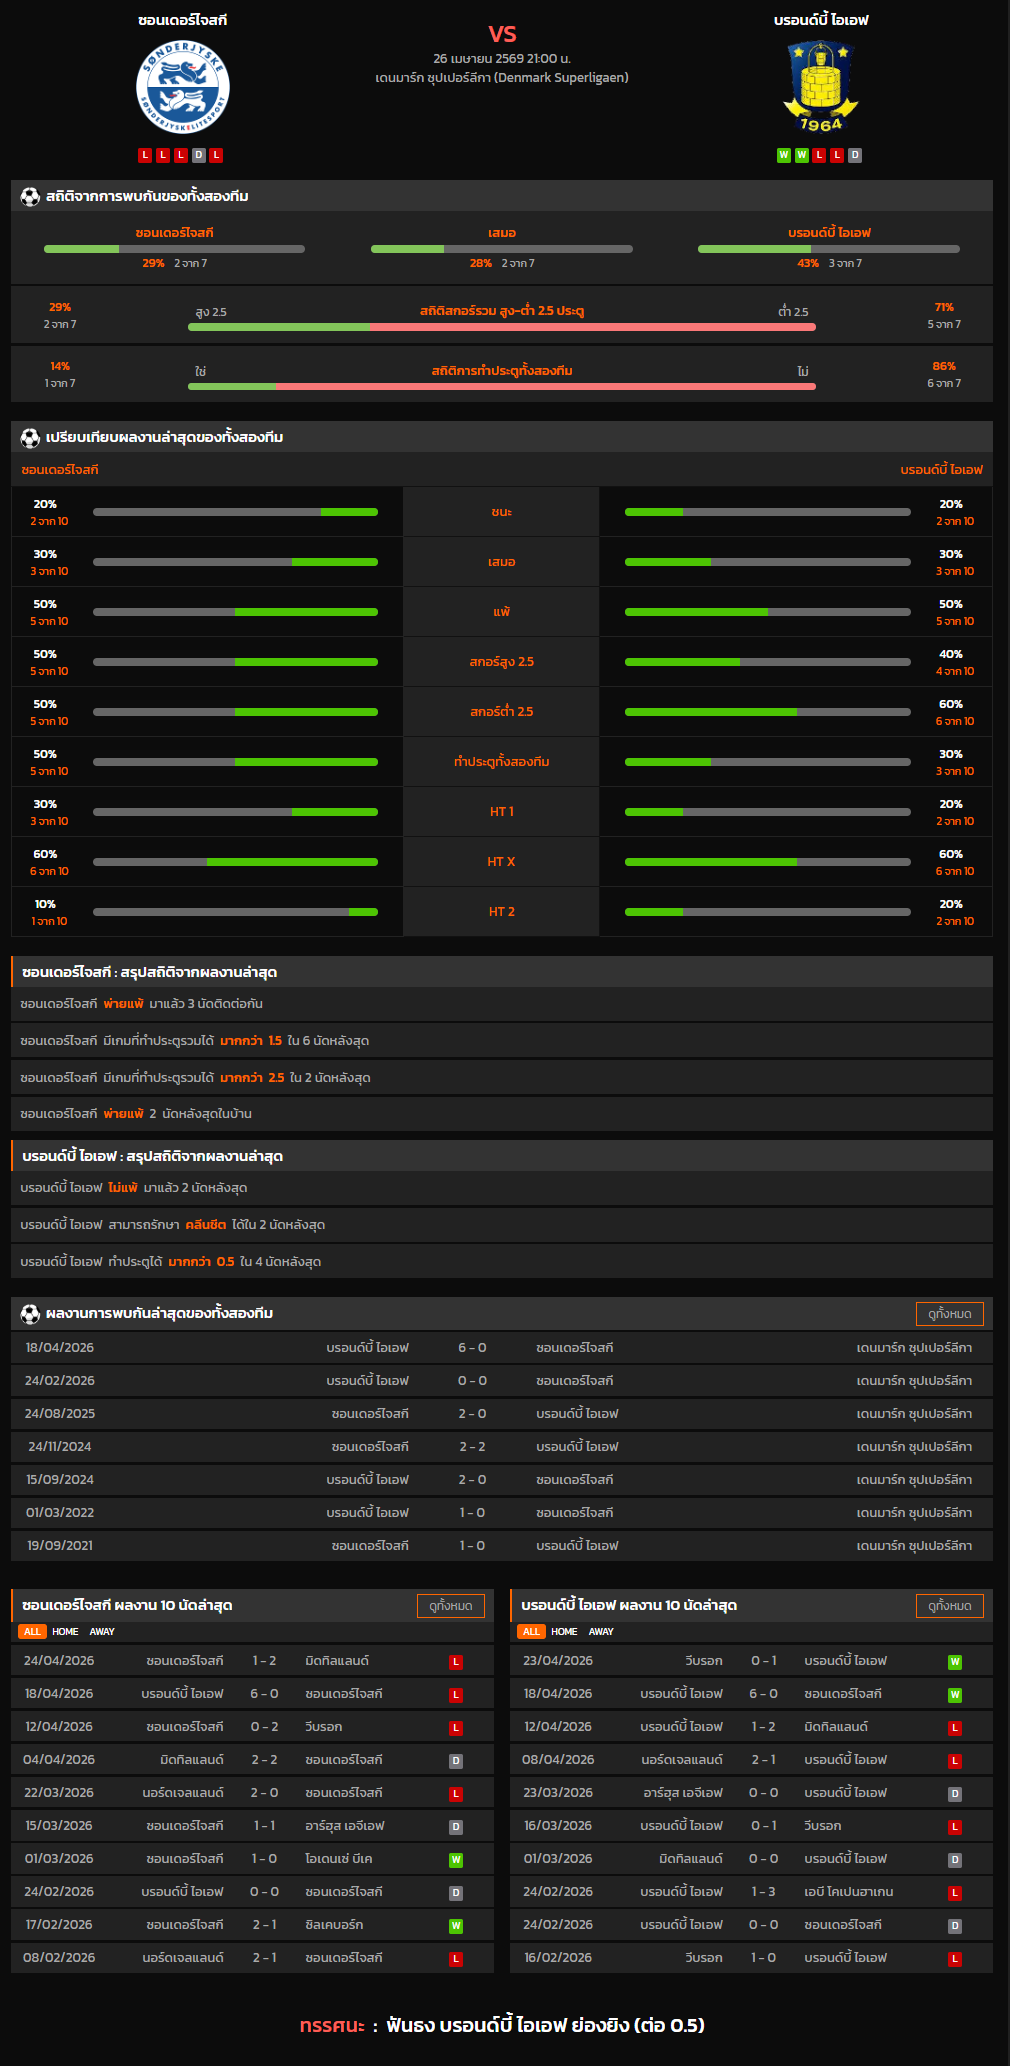Click the first form badge under Brøndby crest

[784, 155]
